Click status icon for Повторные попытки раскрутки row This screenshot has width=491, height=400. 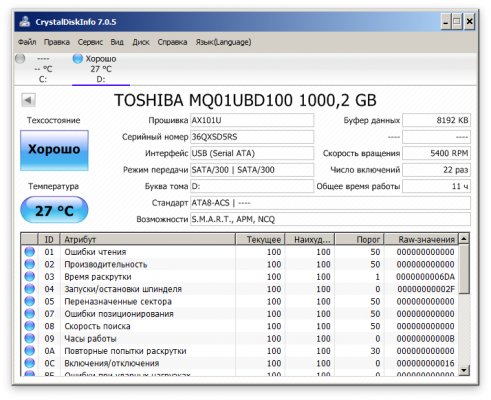click(x=30, y=351)
